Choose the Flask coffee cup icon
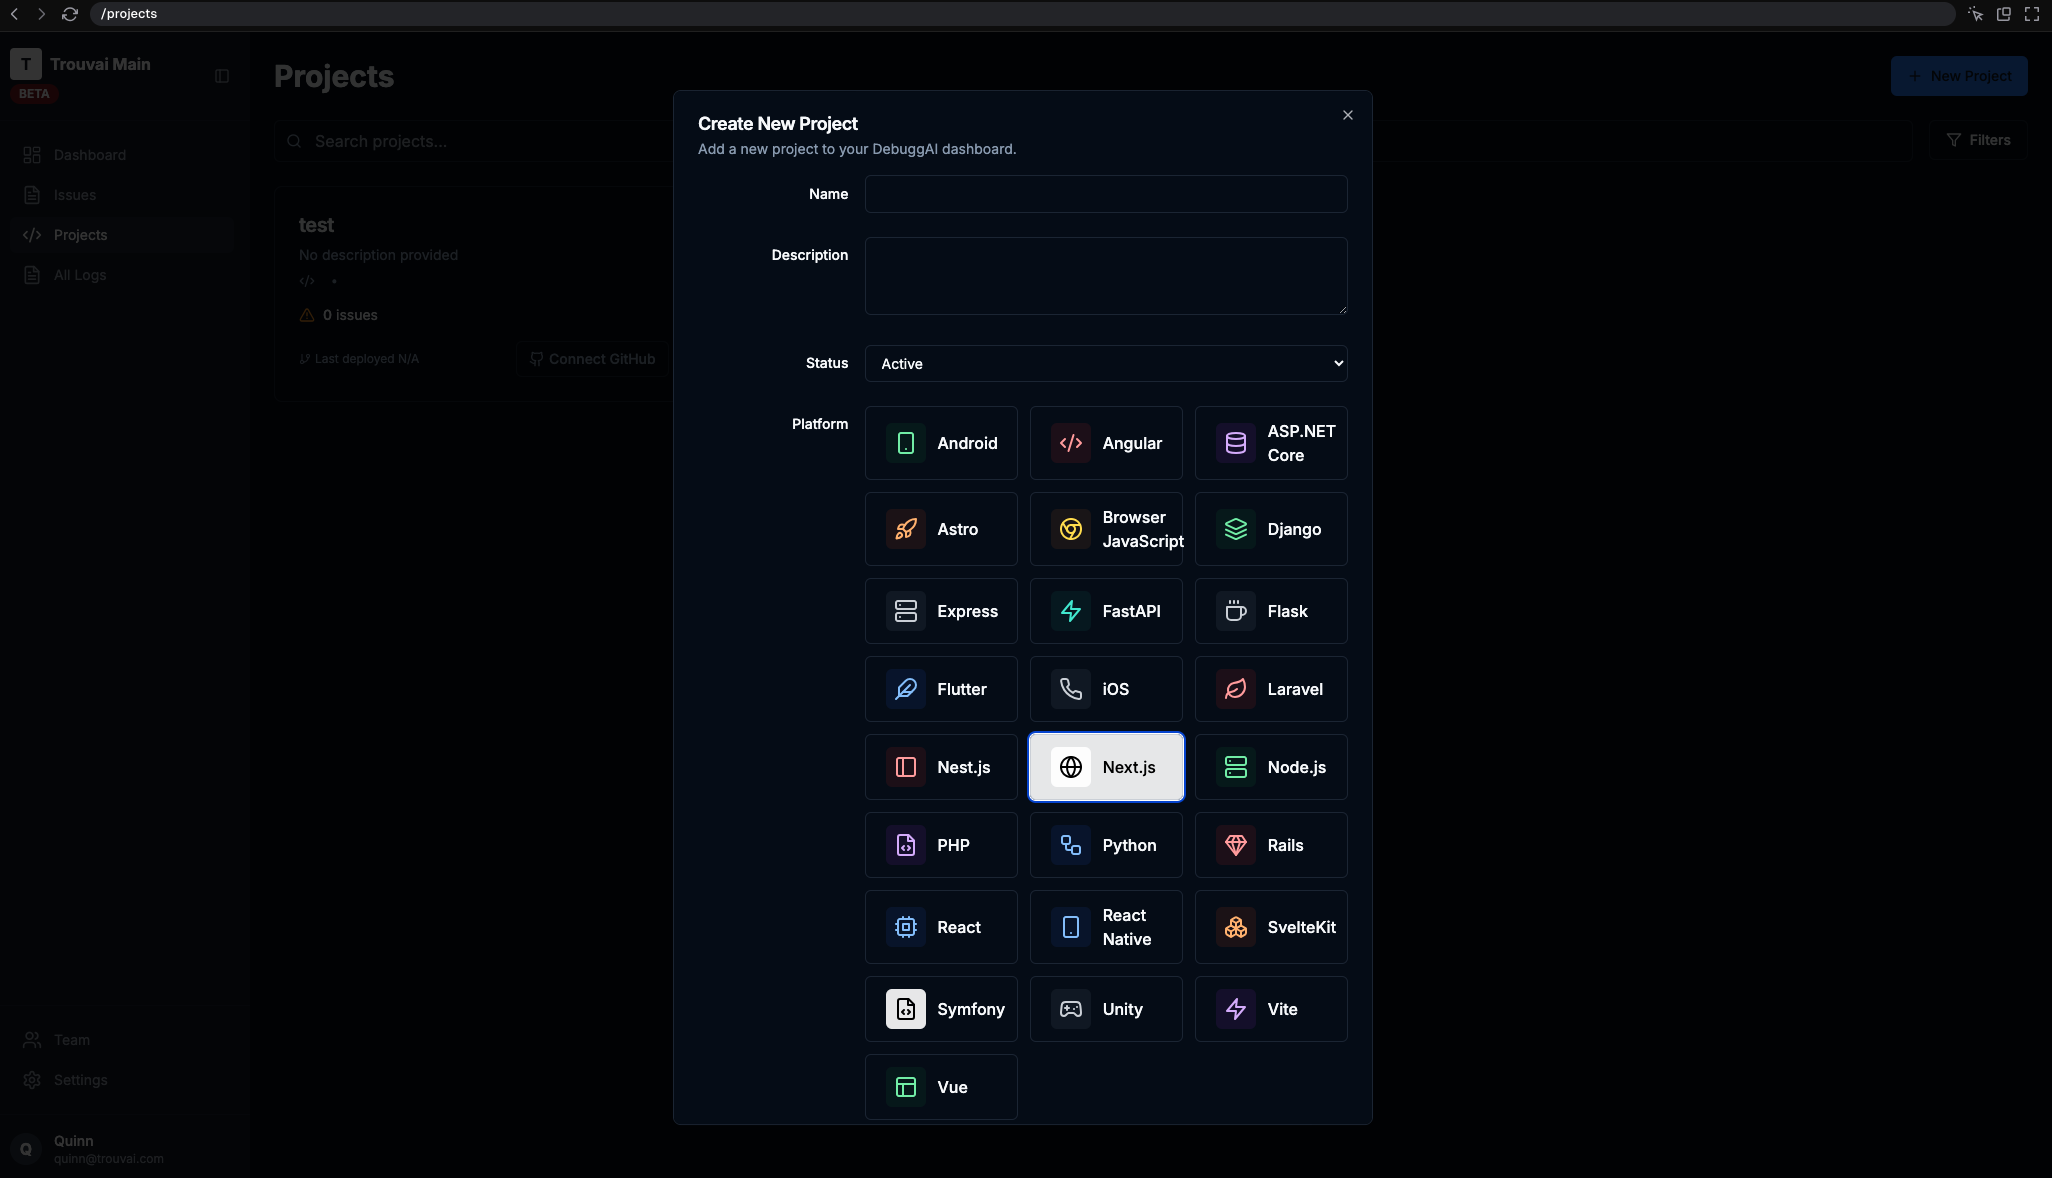This screenshot has width=2052, height=1178. click(x=1235, y=611)
